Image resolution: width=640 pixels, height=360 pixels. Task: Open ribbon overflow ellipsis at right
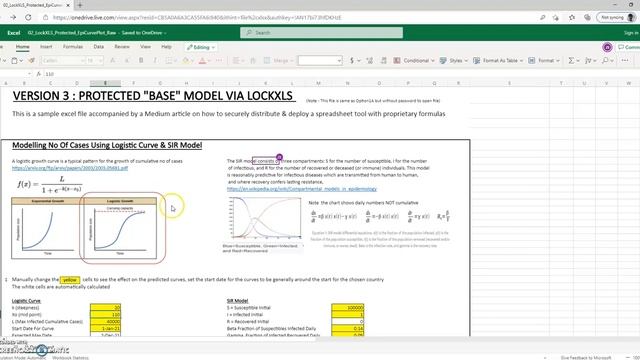pyautogui.click(x=625, y=60)
